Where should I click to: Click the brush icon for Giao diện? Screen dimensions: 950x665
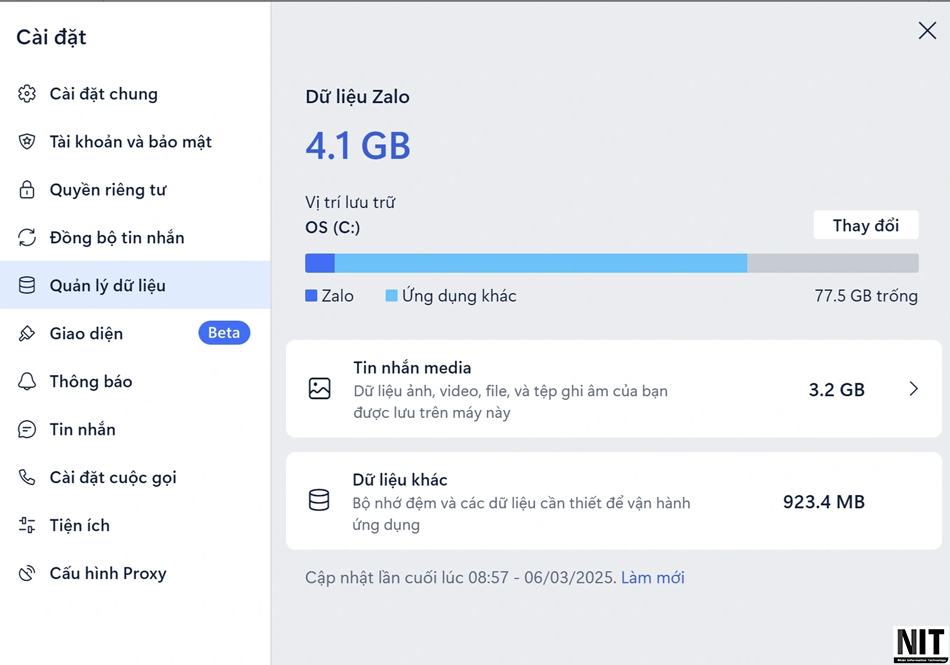coord(27,333)
